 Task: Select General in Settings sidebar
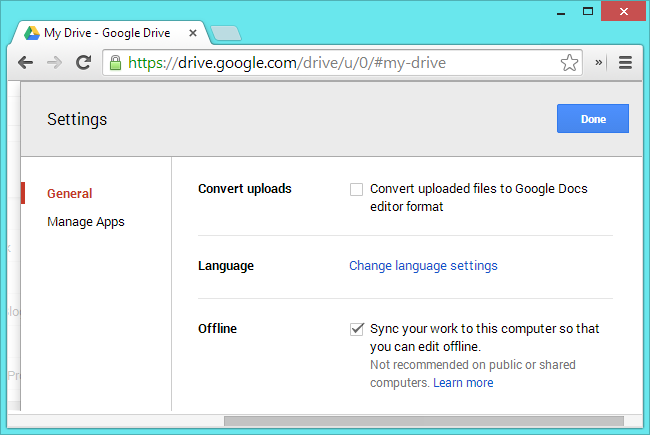[70, 194]
